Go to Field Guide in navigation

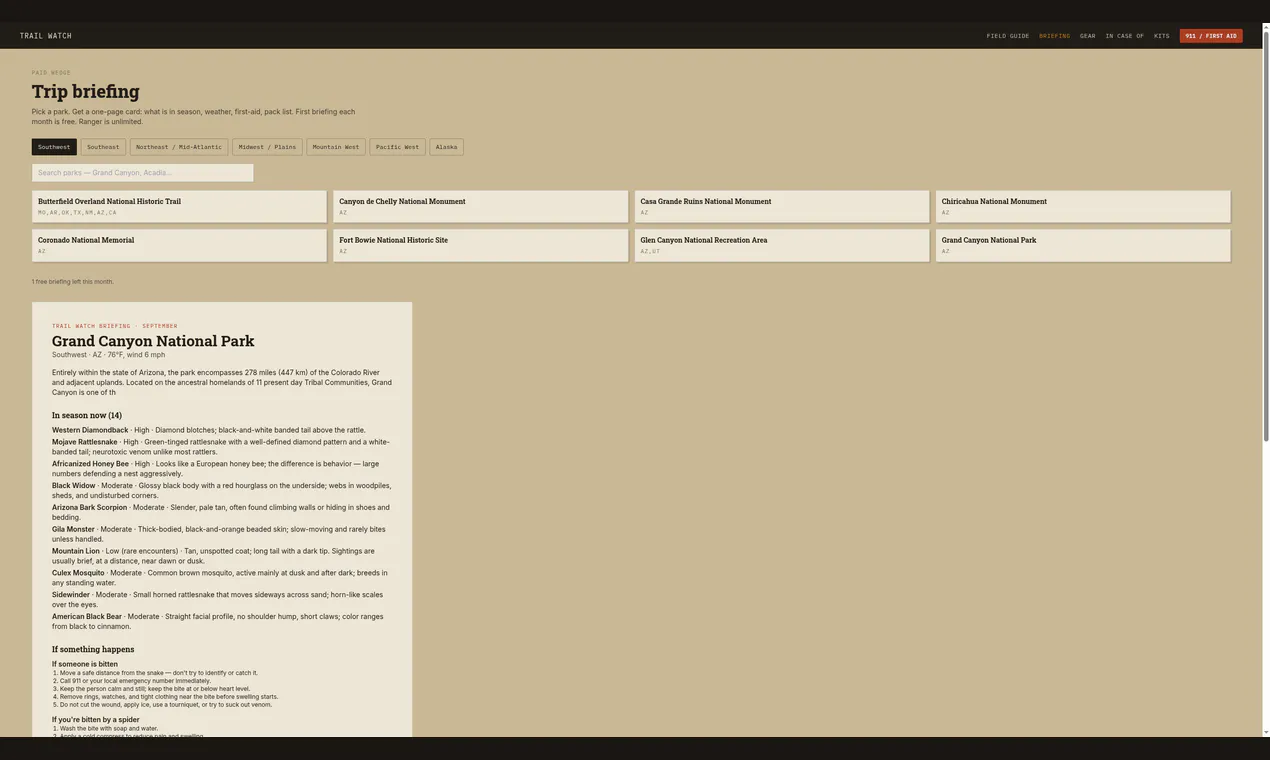click(x=1008, y=36)
